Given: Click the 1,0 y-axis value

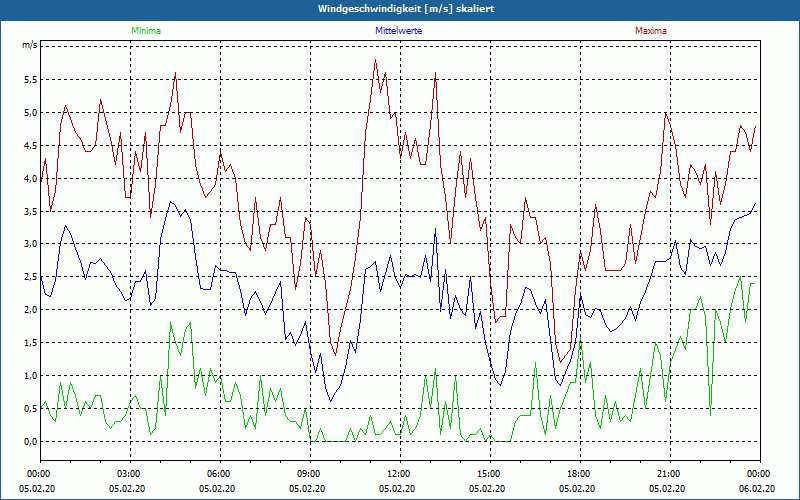Looking at the screenshot, I should tap(30, 376).
